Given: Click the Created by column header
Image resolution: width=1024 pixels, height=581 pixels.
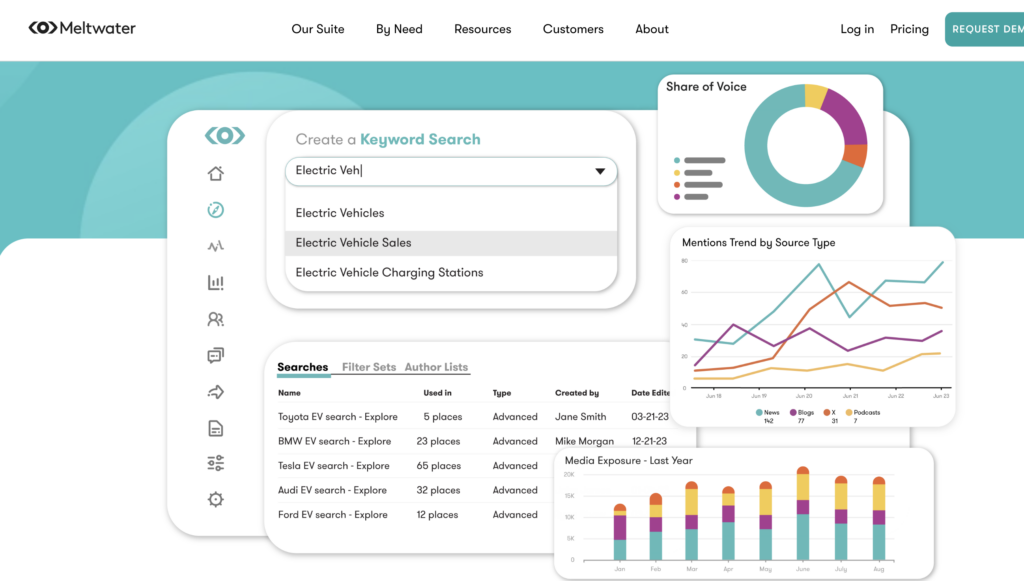Looking at the screenshot, I should pyautogui.click(x=577, y=393).
